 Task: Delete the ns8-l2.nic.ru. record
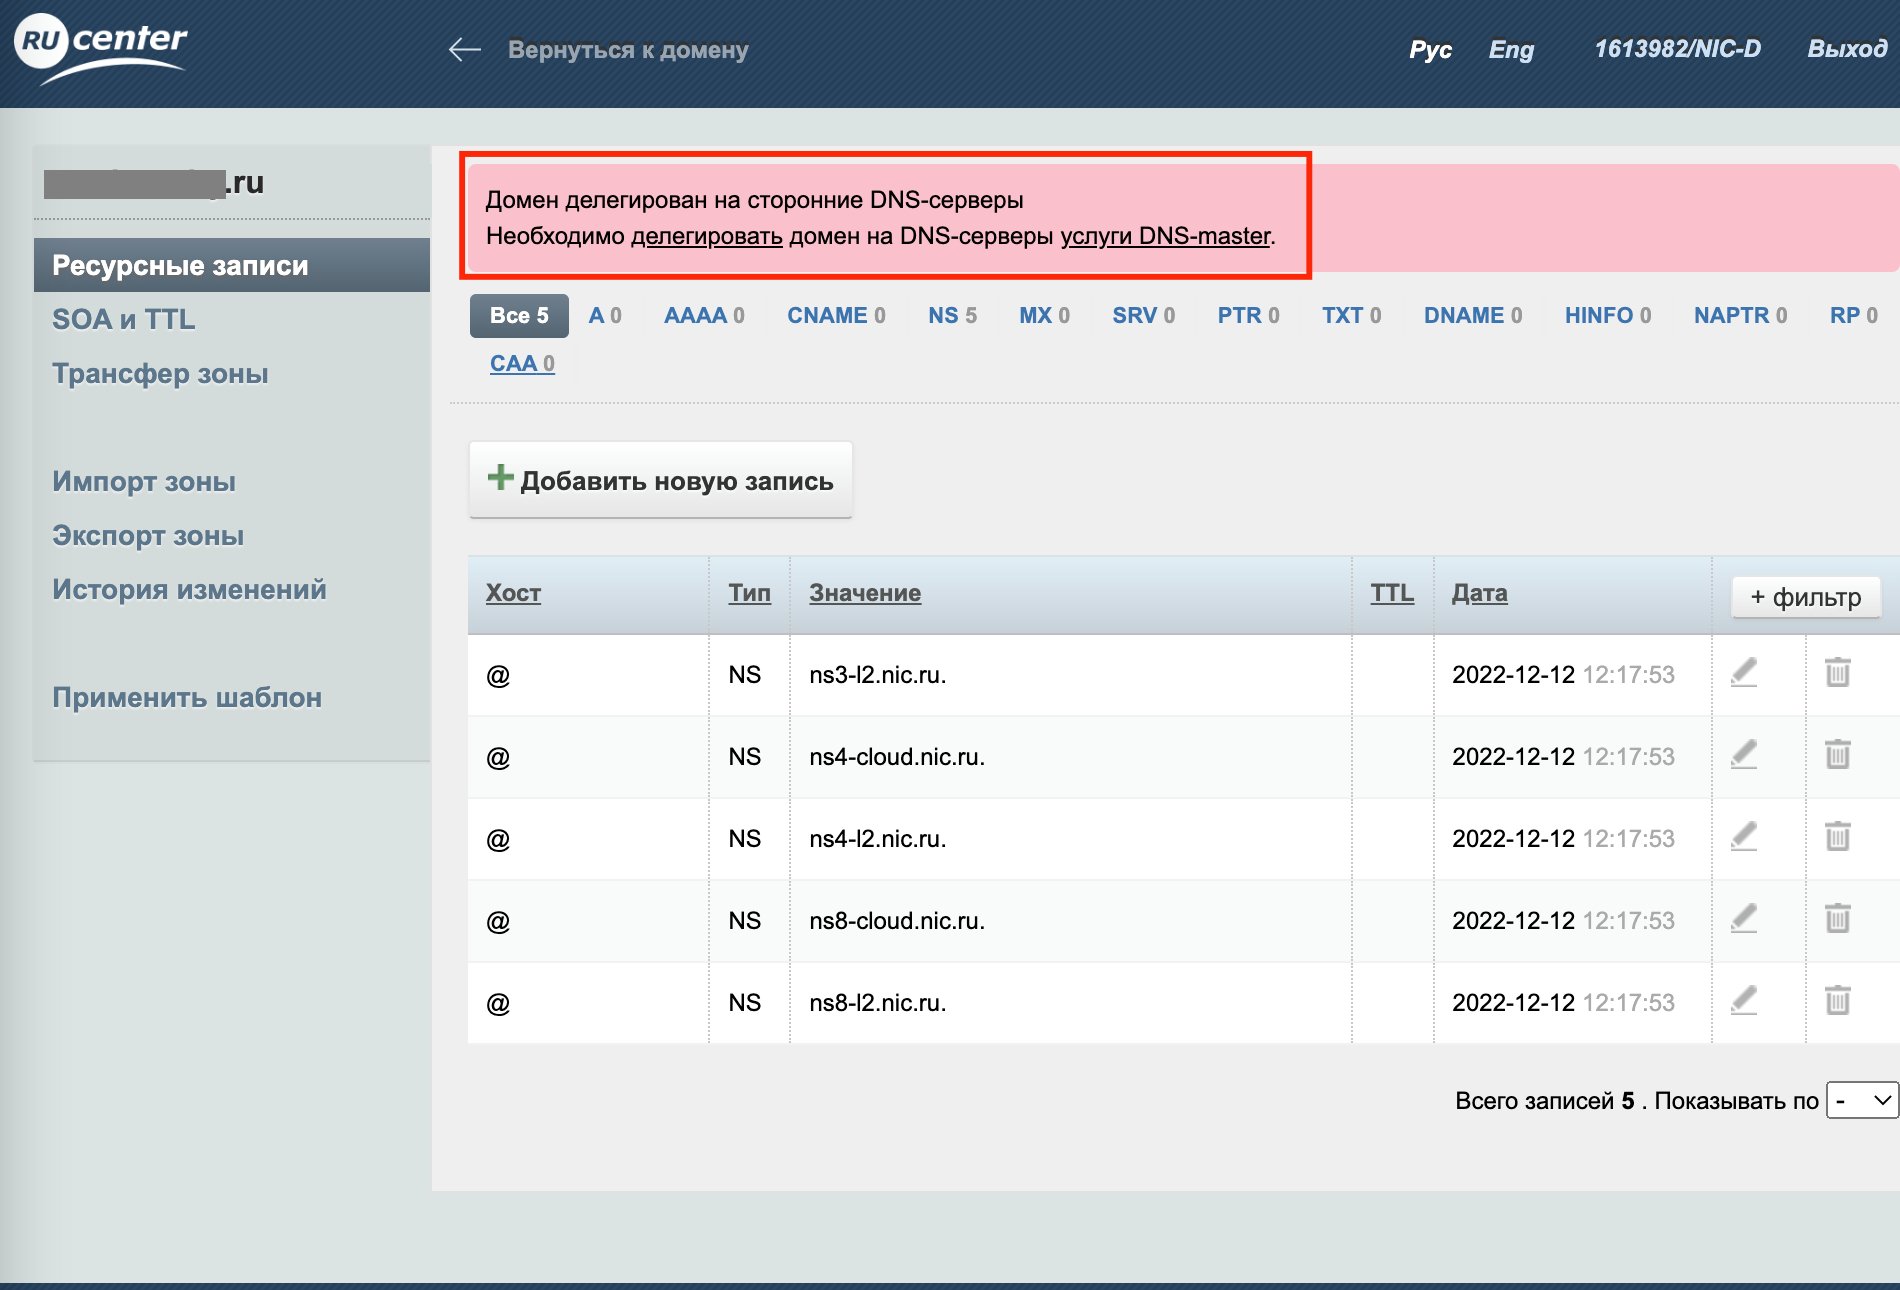tap(1838, 1001)
